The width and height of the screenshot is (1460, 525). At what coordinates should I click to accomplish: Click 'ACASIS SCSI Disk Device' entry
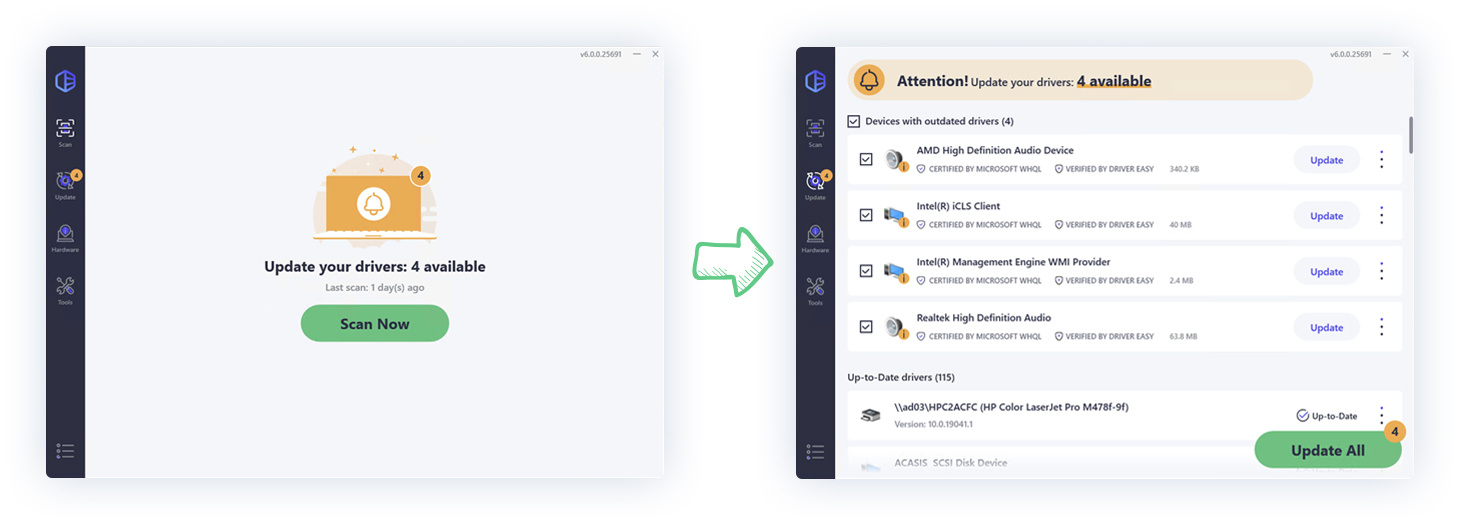(x=950, y=463)
